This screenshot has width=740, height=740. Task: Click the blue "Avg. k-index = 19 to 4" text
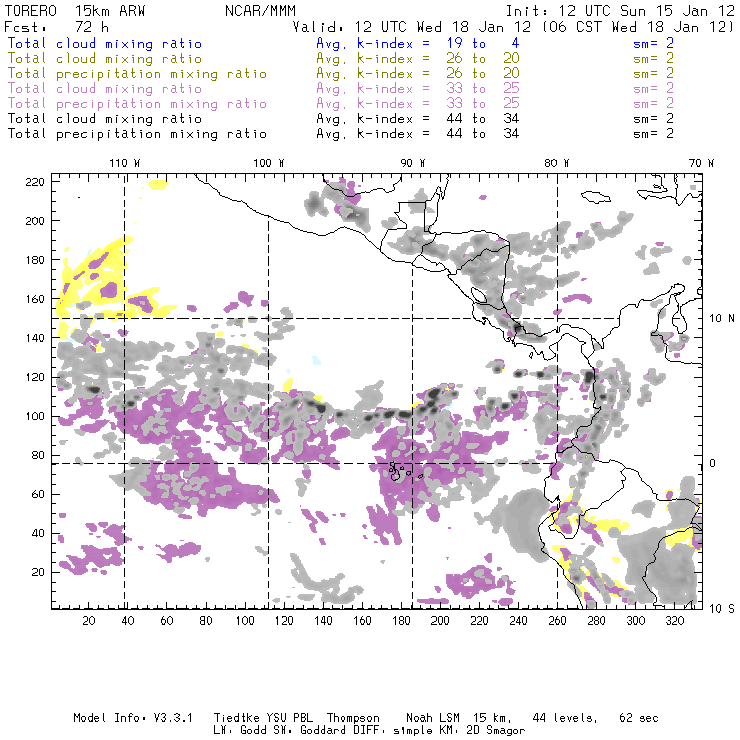418,43
